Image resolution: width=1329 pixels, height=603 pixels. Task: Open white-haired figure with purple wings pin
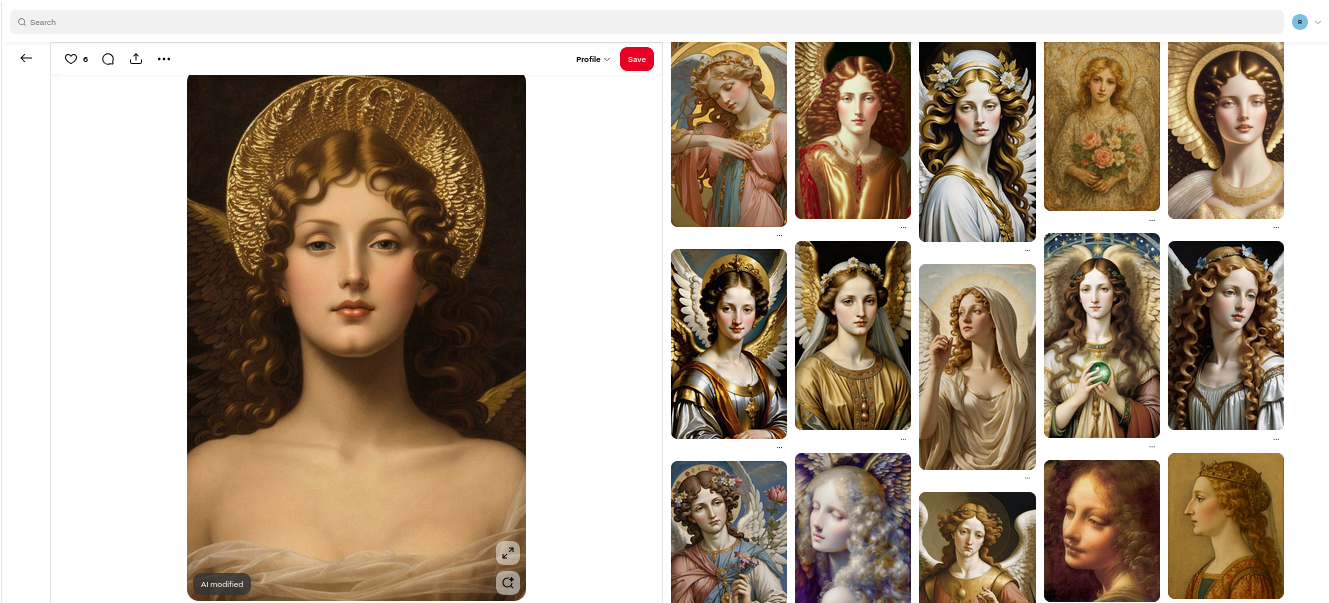853,528
